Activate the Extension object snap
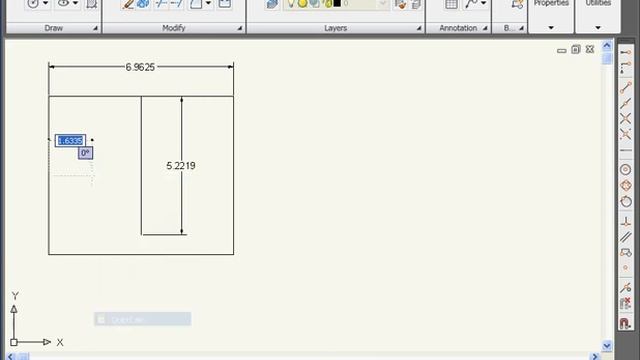Viewport: 640px width, 360px height. [625, 151]
